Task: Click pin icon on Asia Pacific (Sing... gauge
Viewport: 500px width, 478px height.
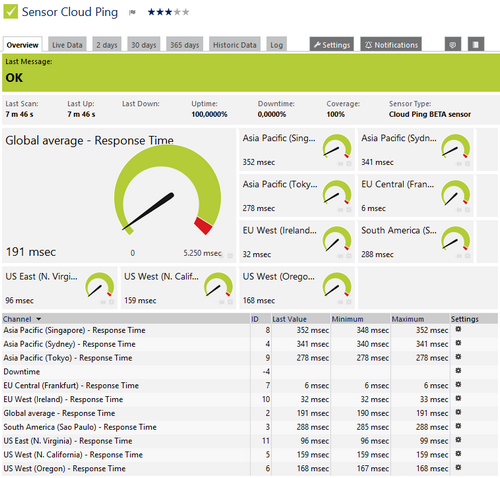Action: point(340,164)
